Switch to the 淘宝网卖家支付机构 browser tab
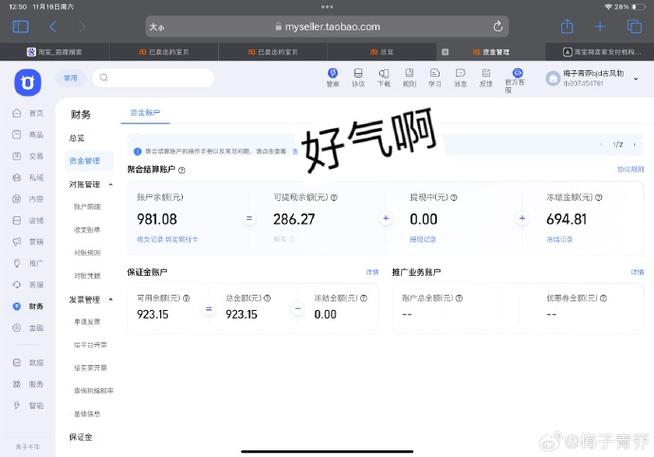The width and height of the screenshot is (654, 457). (599, 52)
